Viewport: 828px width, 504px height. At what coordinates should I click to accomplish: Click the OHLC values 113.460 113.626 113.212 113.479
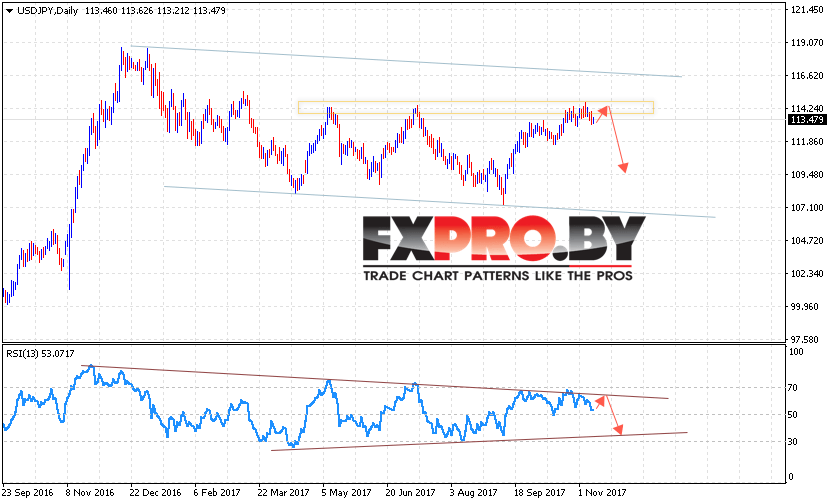[155, 11]
